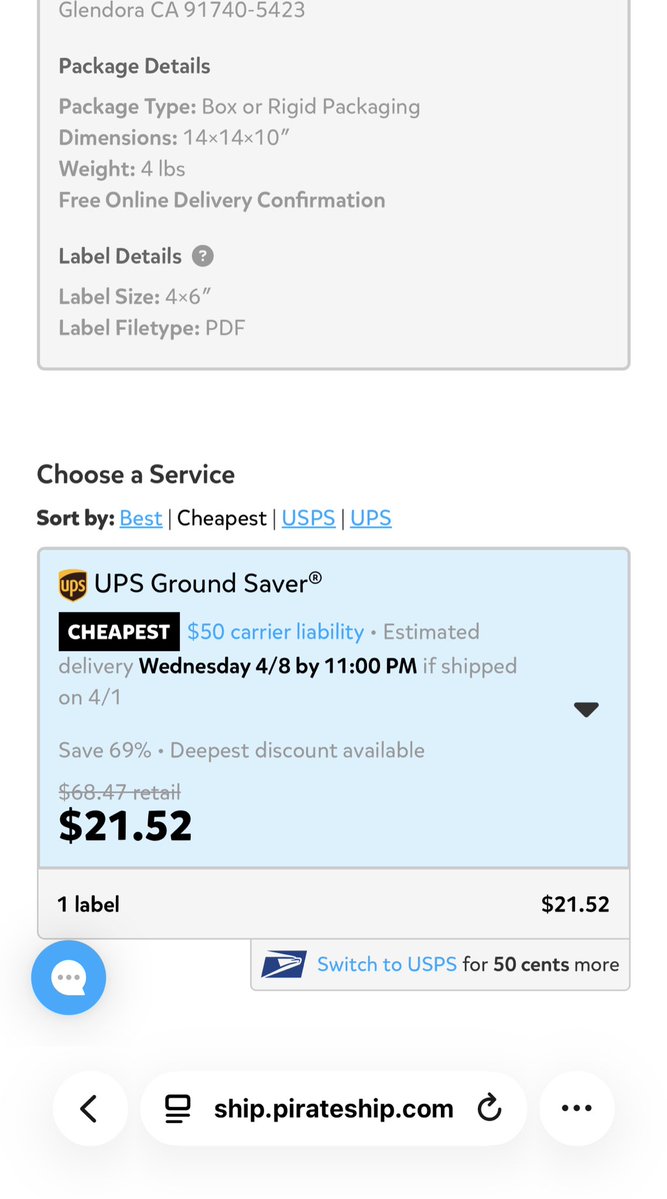Click the 1 label total row
Image resolution: width=667 pixels, height=1199 pixels.
pyautogui.click(x=333, y=904)
